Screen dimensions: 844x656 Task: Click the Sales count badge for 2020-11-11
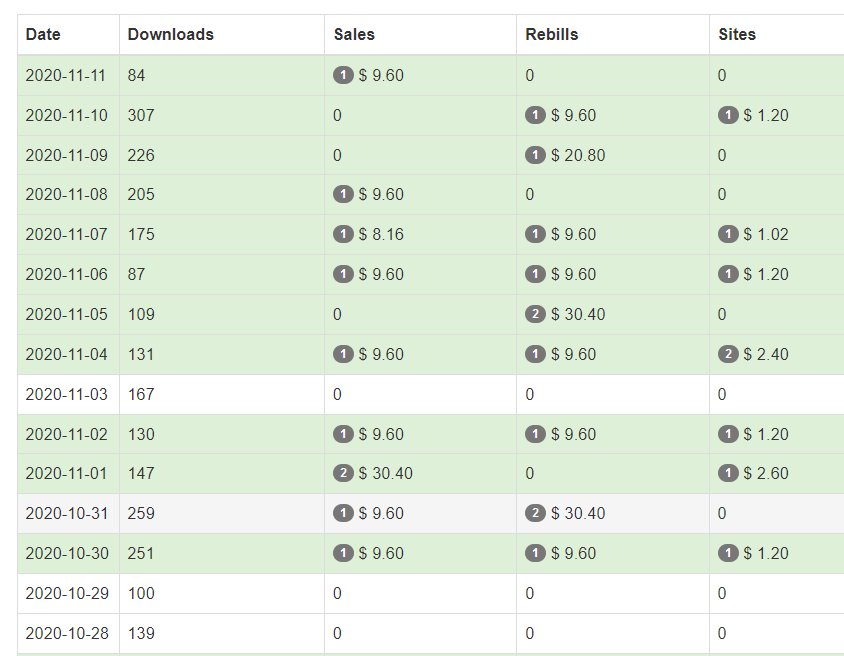[x=343, y=75]
